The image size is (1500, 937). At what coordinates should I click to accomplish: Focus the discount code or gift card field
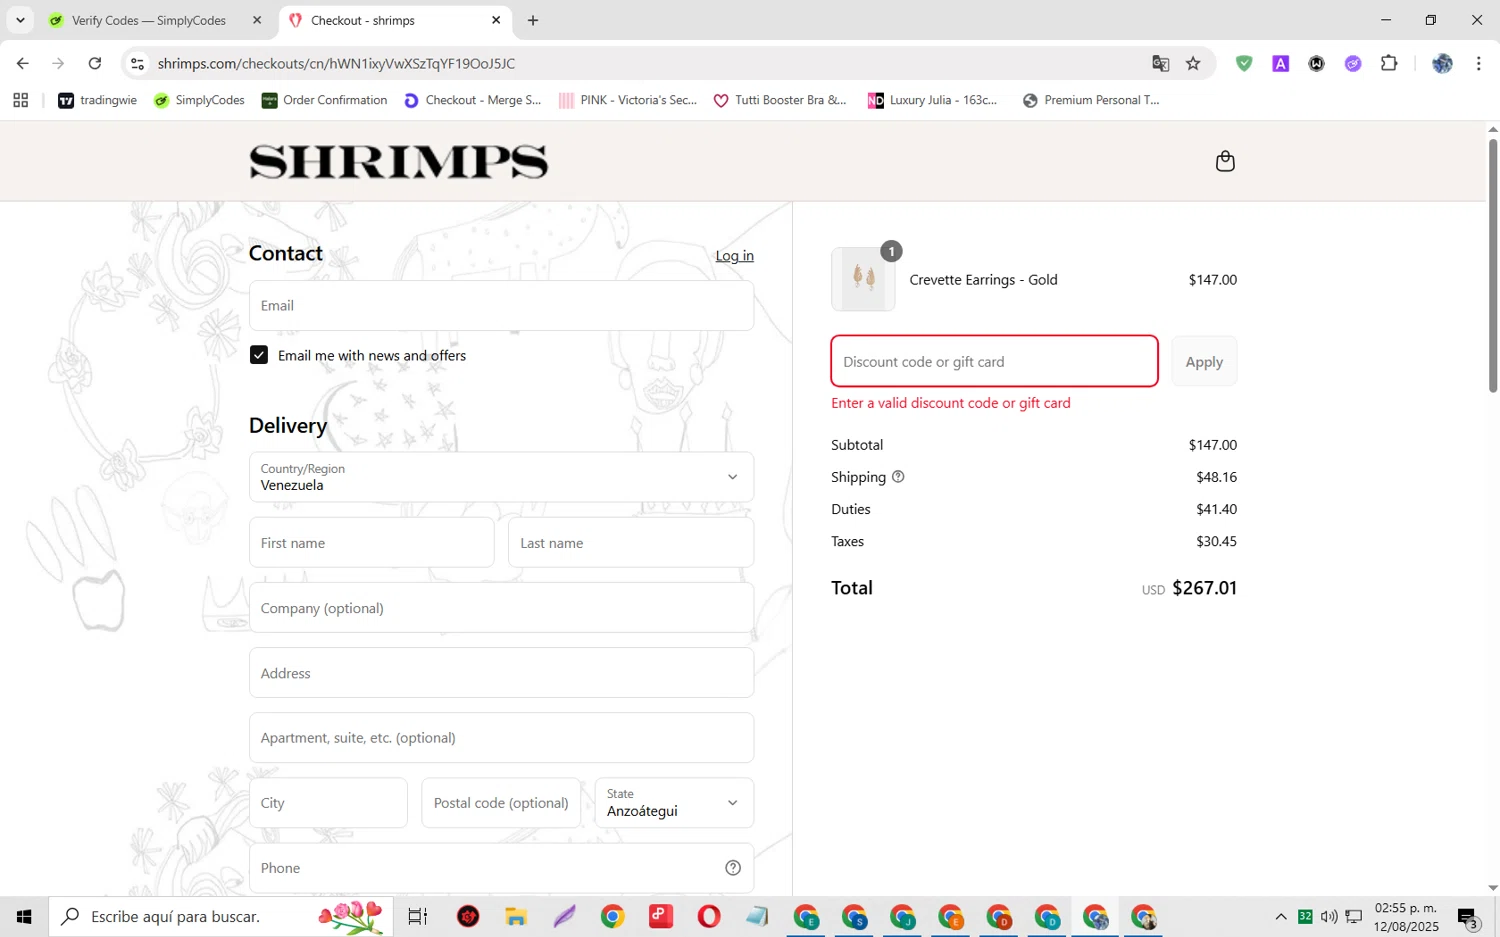coord(994,361)
